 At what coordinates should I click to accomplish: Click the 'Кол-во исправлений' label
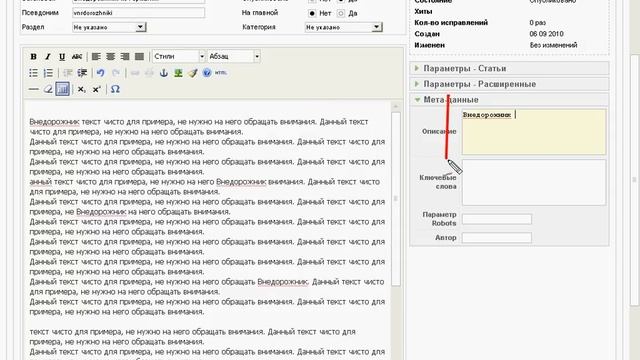click(451, 22)
